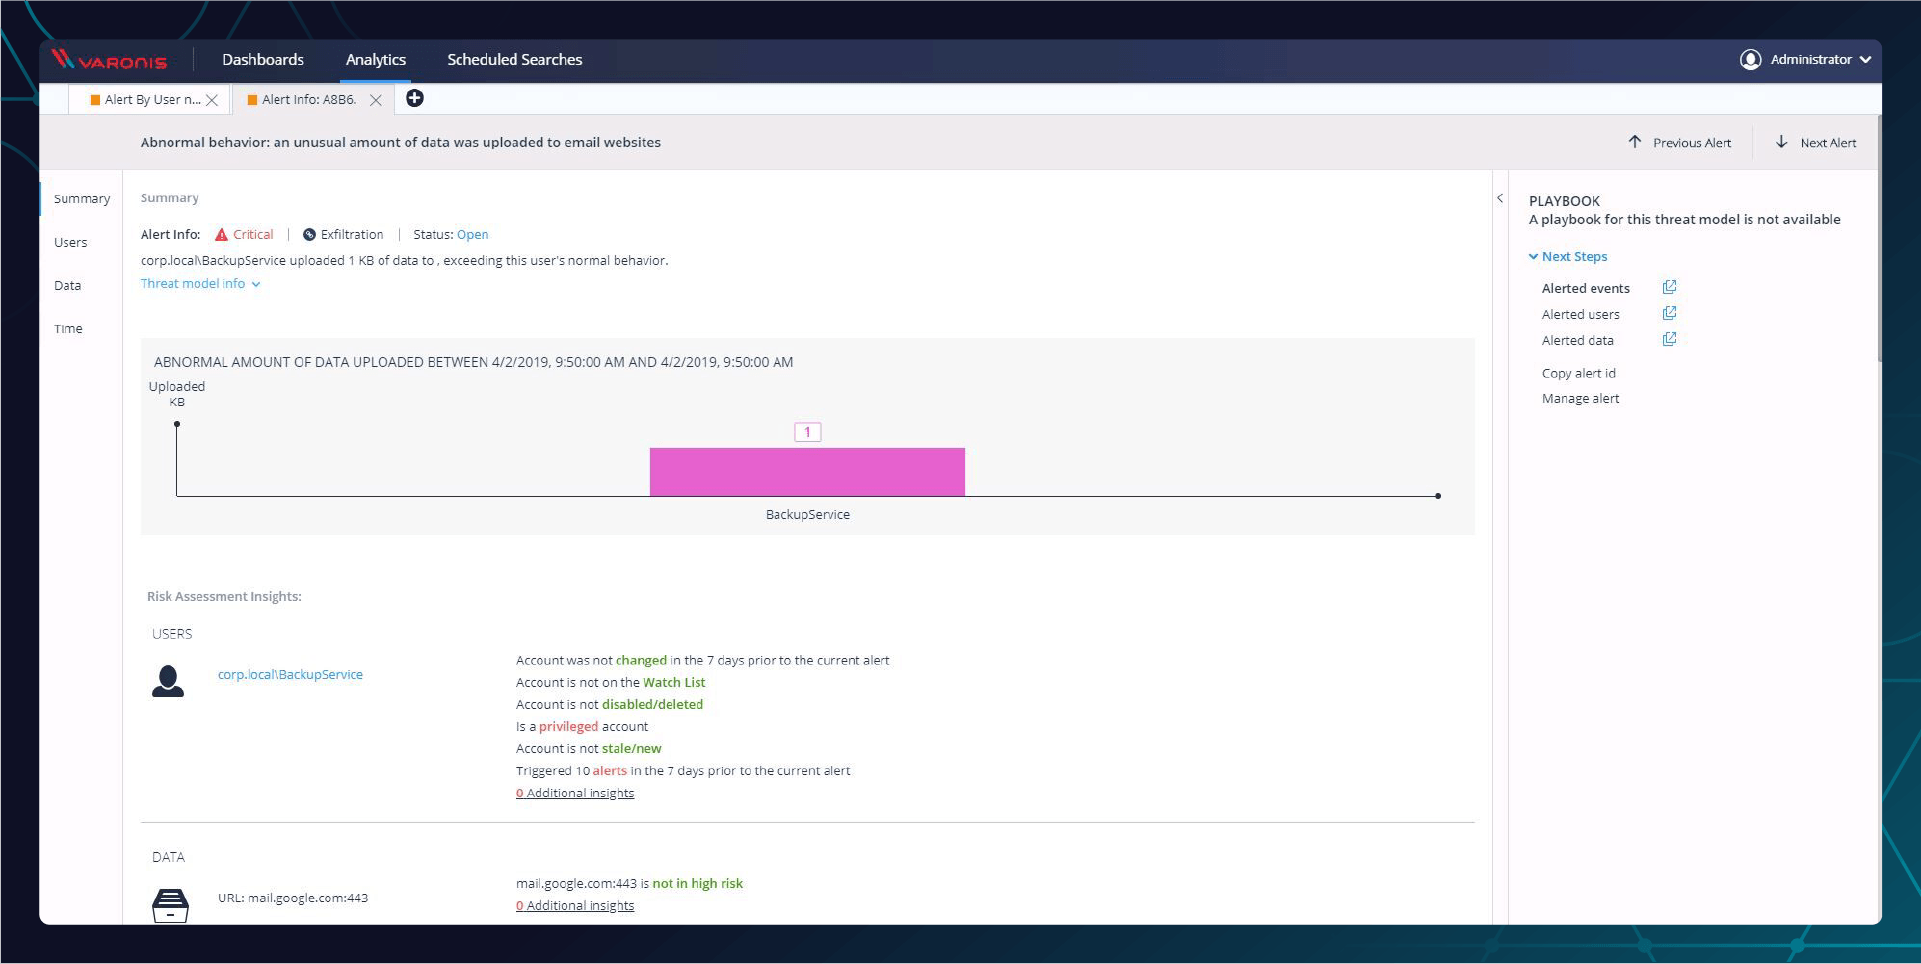1921x964 pixels.
Task: Switch to the Dashboards menu
Action: tap(263, 59)
